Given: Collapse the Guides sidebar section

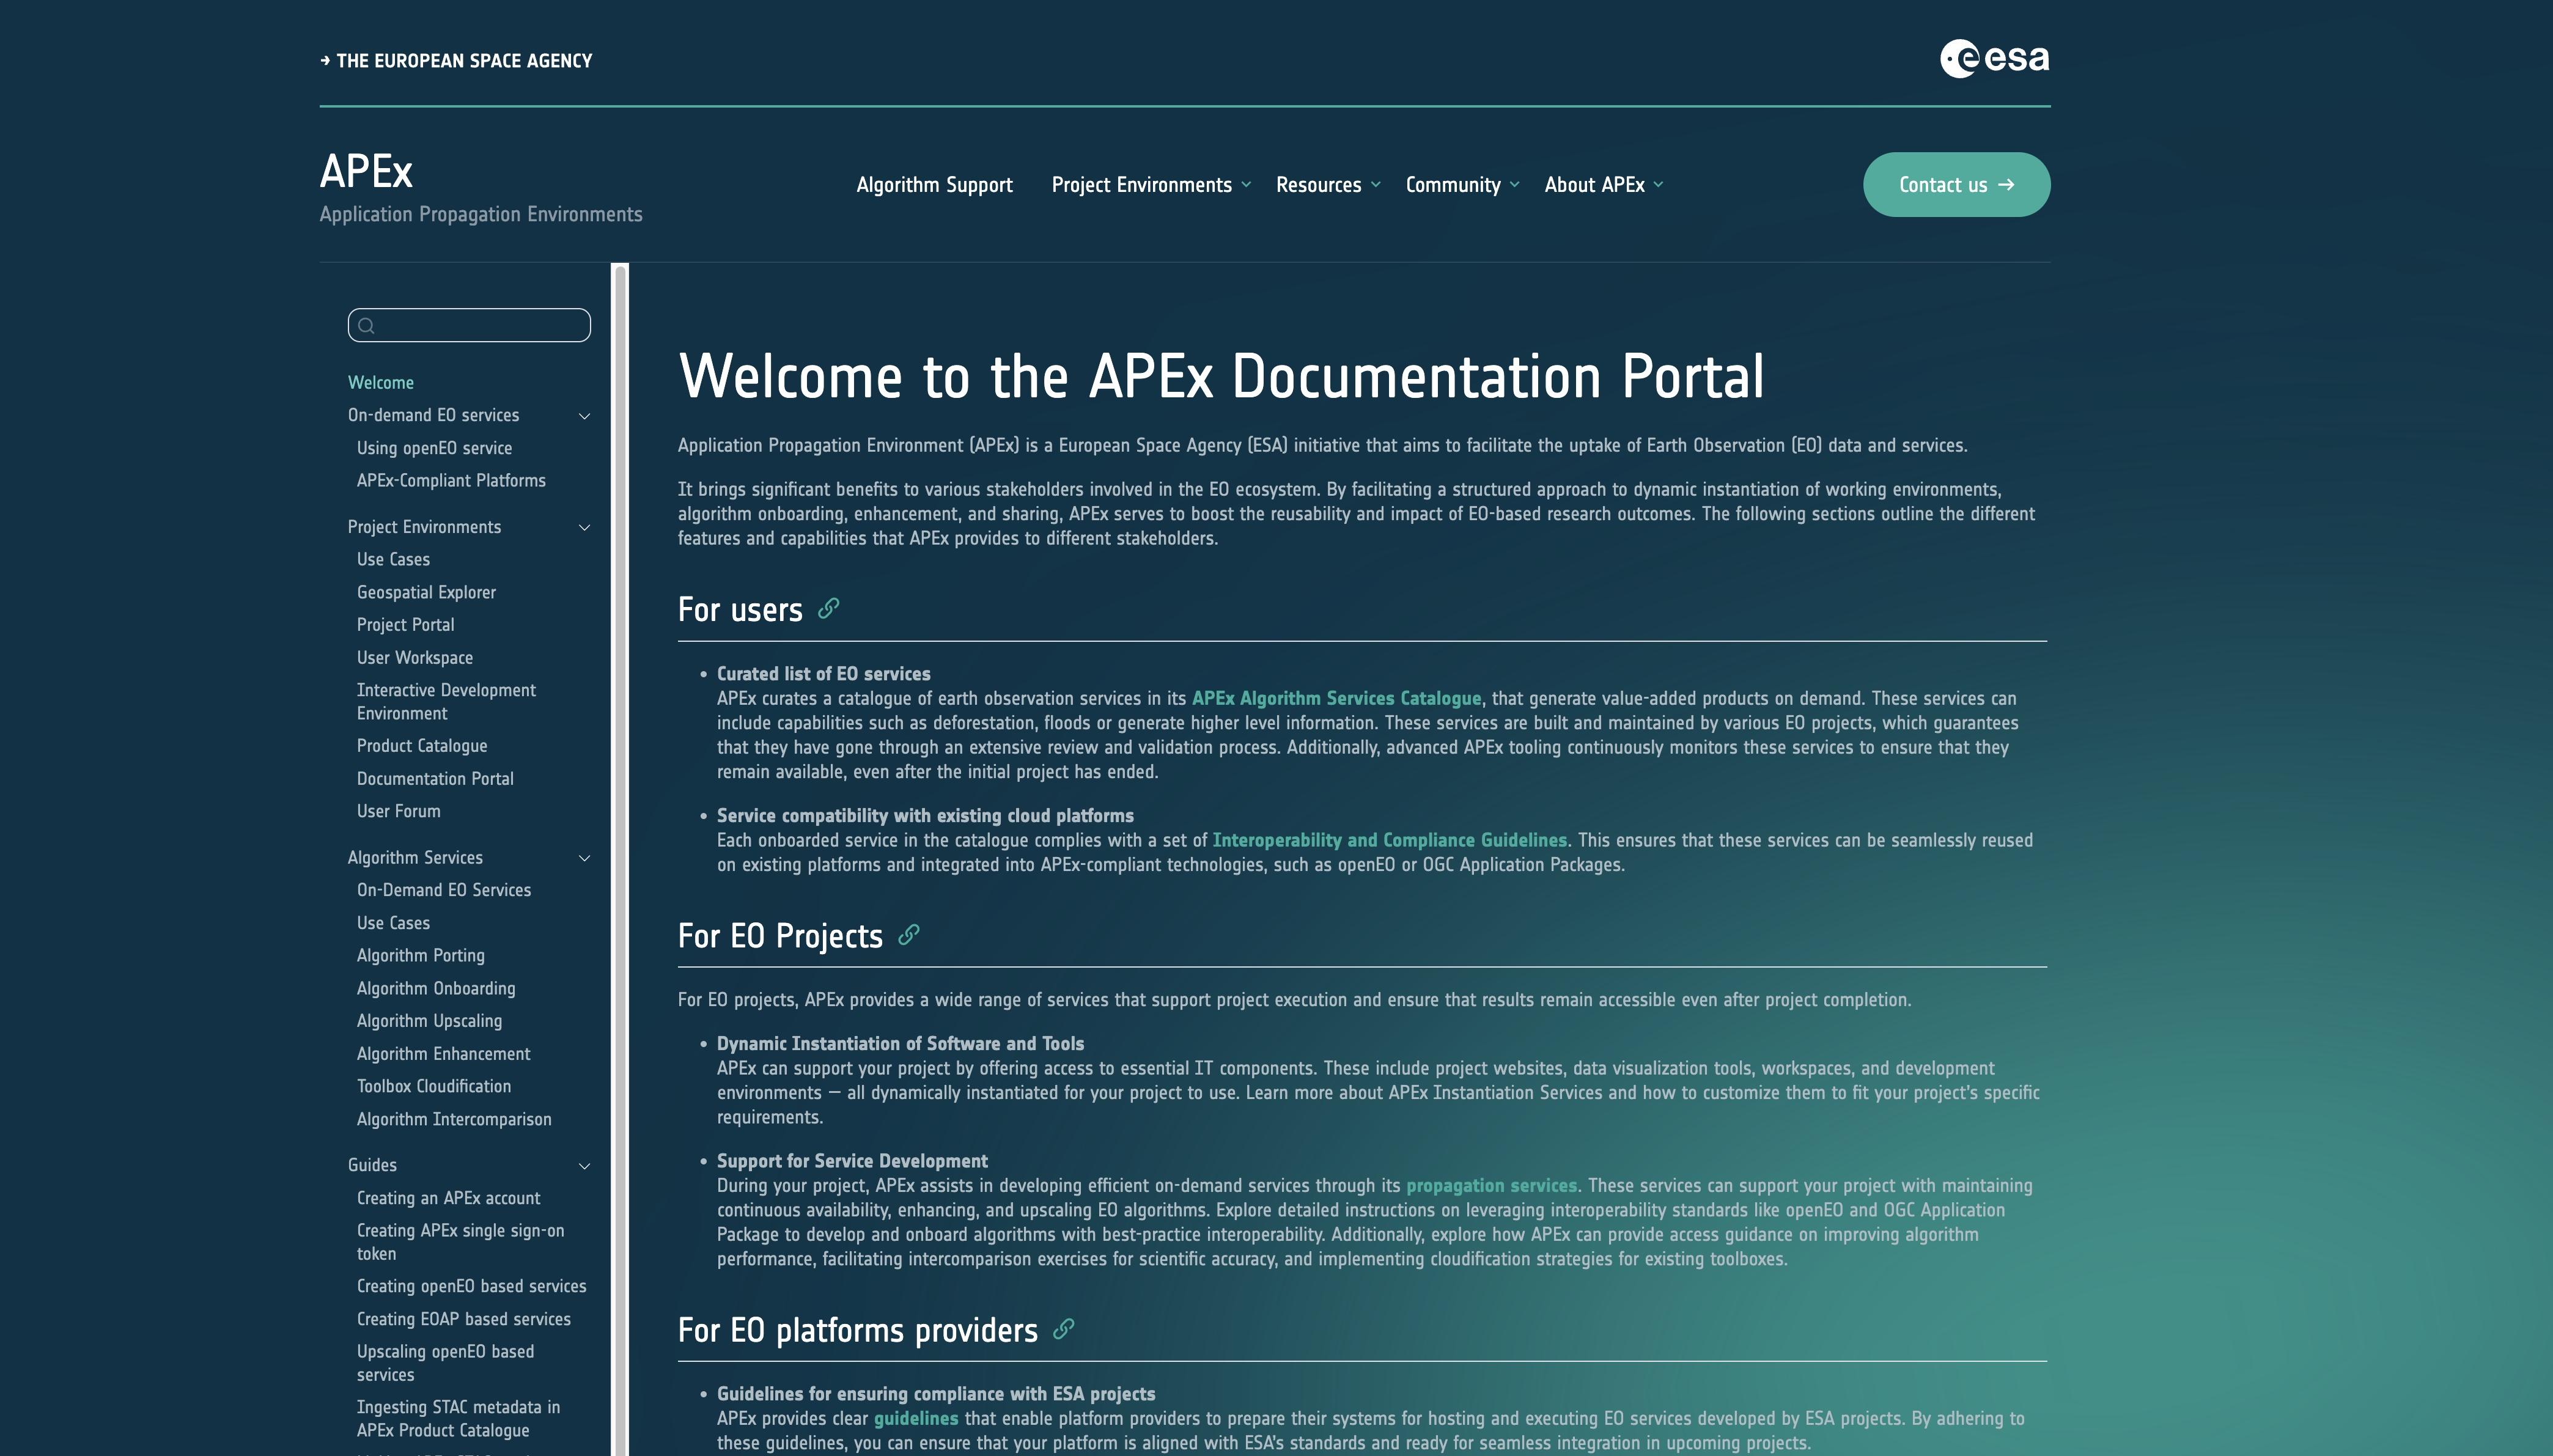Looking at the screenshot, I should click(x=585, y=1166).
